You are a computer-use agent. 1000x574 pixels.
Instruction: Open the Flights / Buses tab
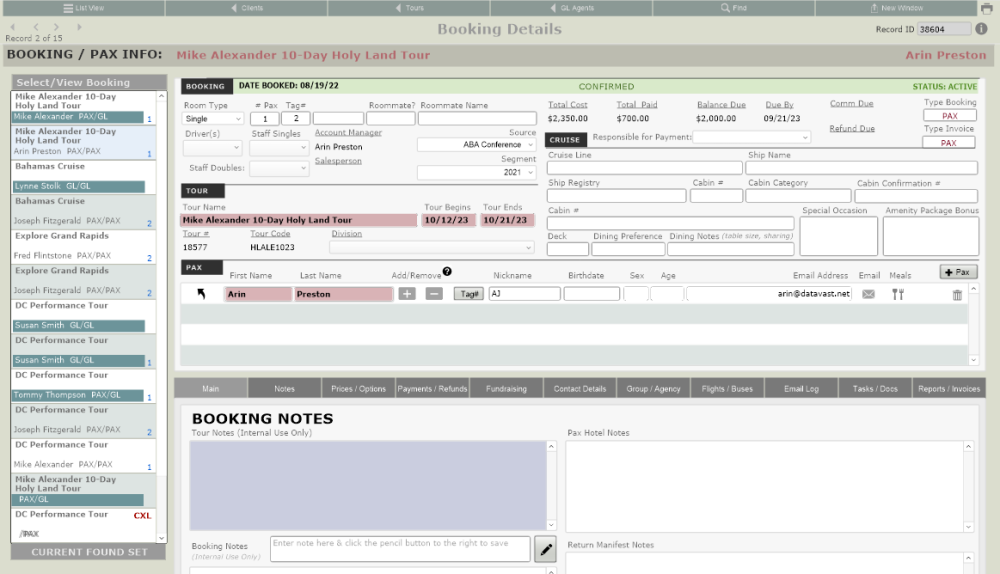coord(727,388)
